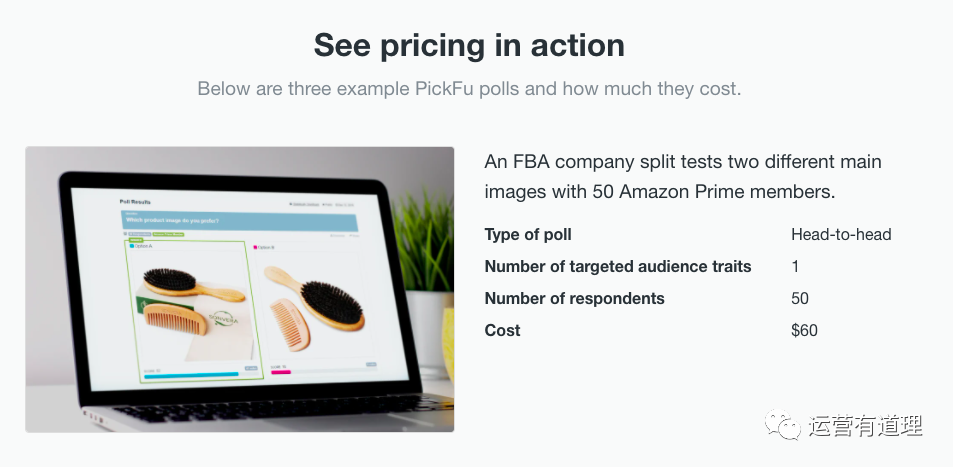Image resolution: width=953 pixels, height=467 pixels.
Task: Click the Poll Results title on laptop
Action: click(x=135, y=202)
